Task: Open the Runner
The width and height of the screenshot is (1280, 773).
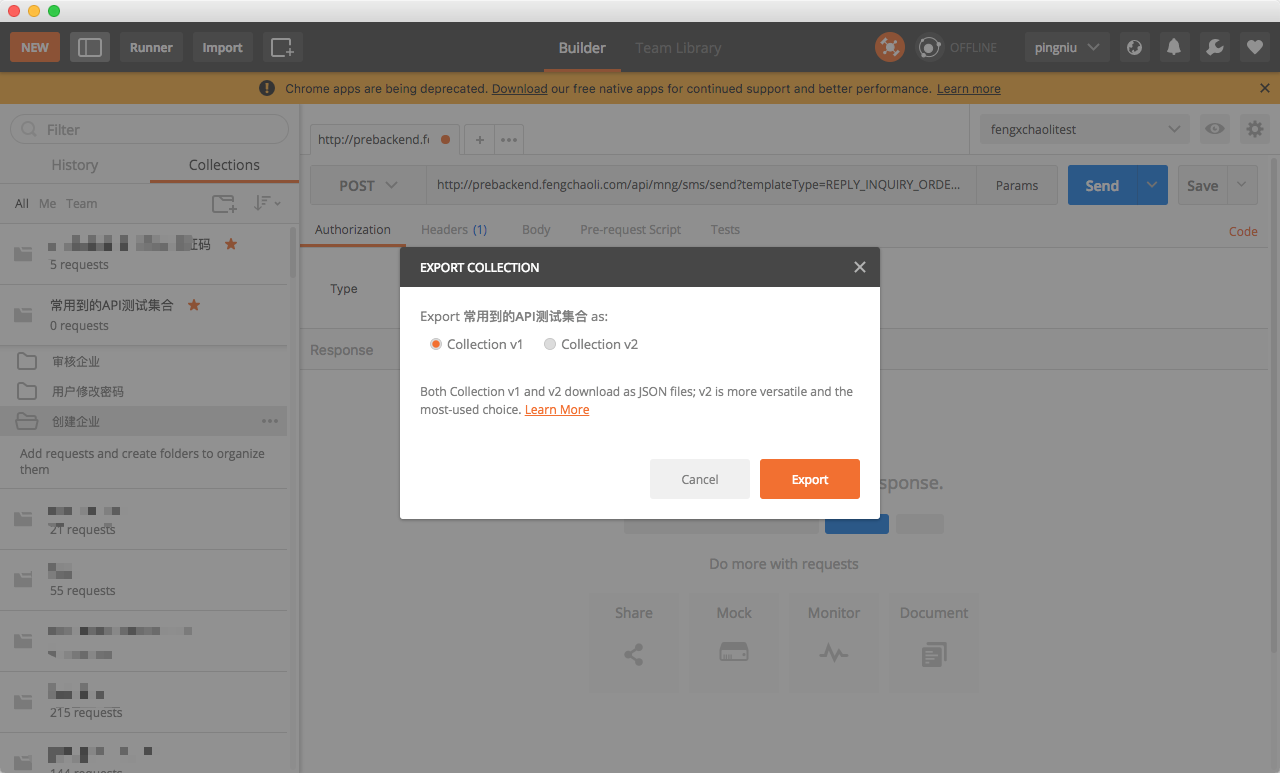Action: pos(151,47)
